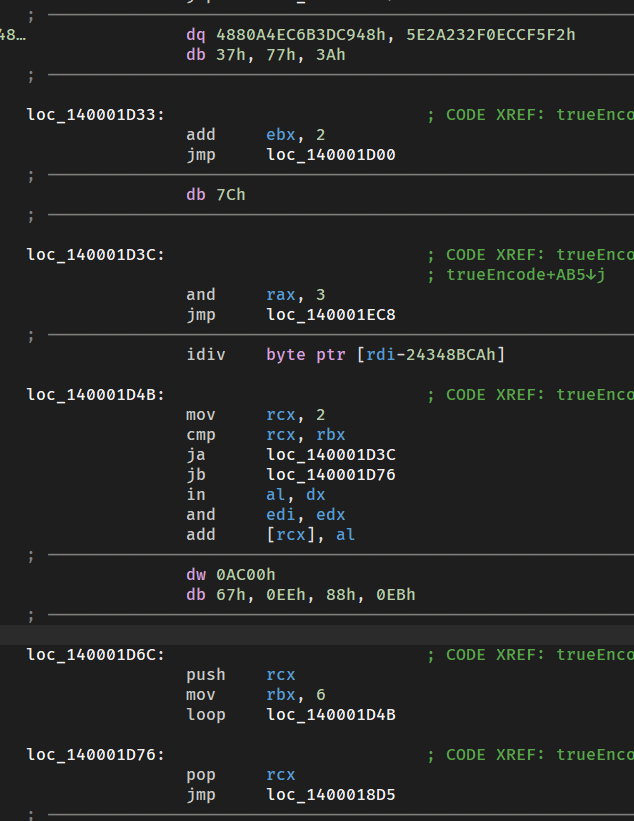This screenshot has width=634, height=821.
Task: Click the 'and rax, 3' instruction
Action: 256,295
